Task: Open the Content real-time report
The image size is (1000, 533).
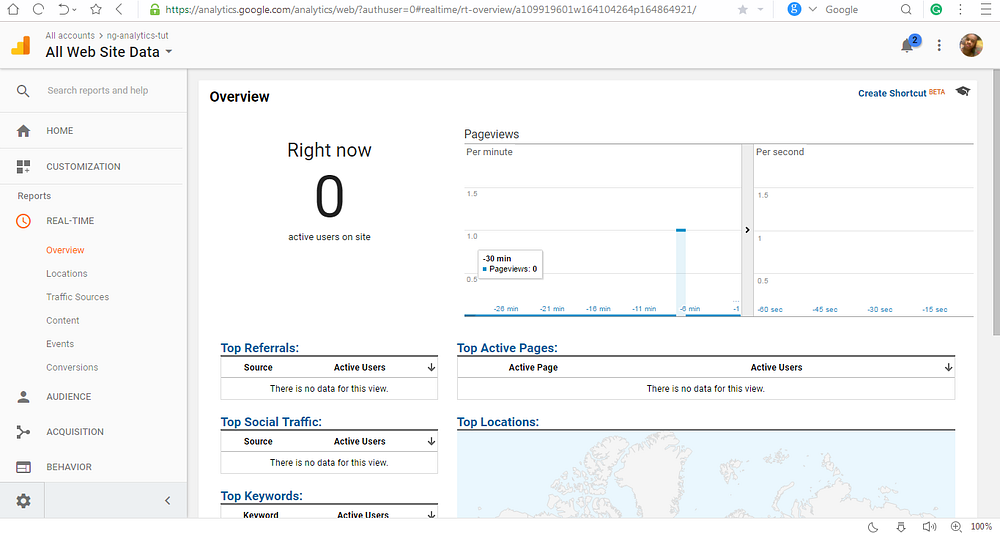Action: point(62,321)
